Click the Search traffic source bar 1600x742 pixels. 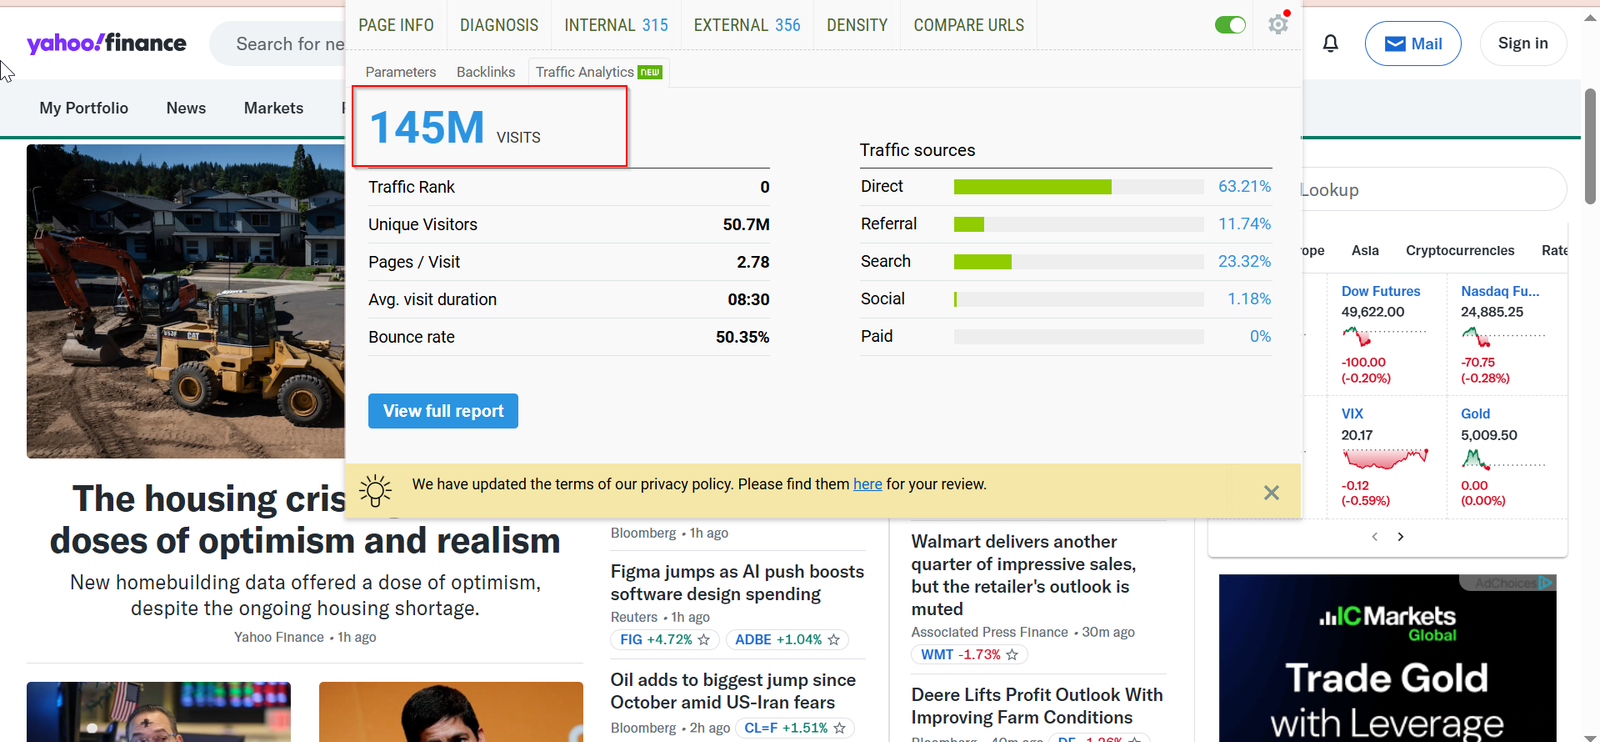click(1078, 262)
